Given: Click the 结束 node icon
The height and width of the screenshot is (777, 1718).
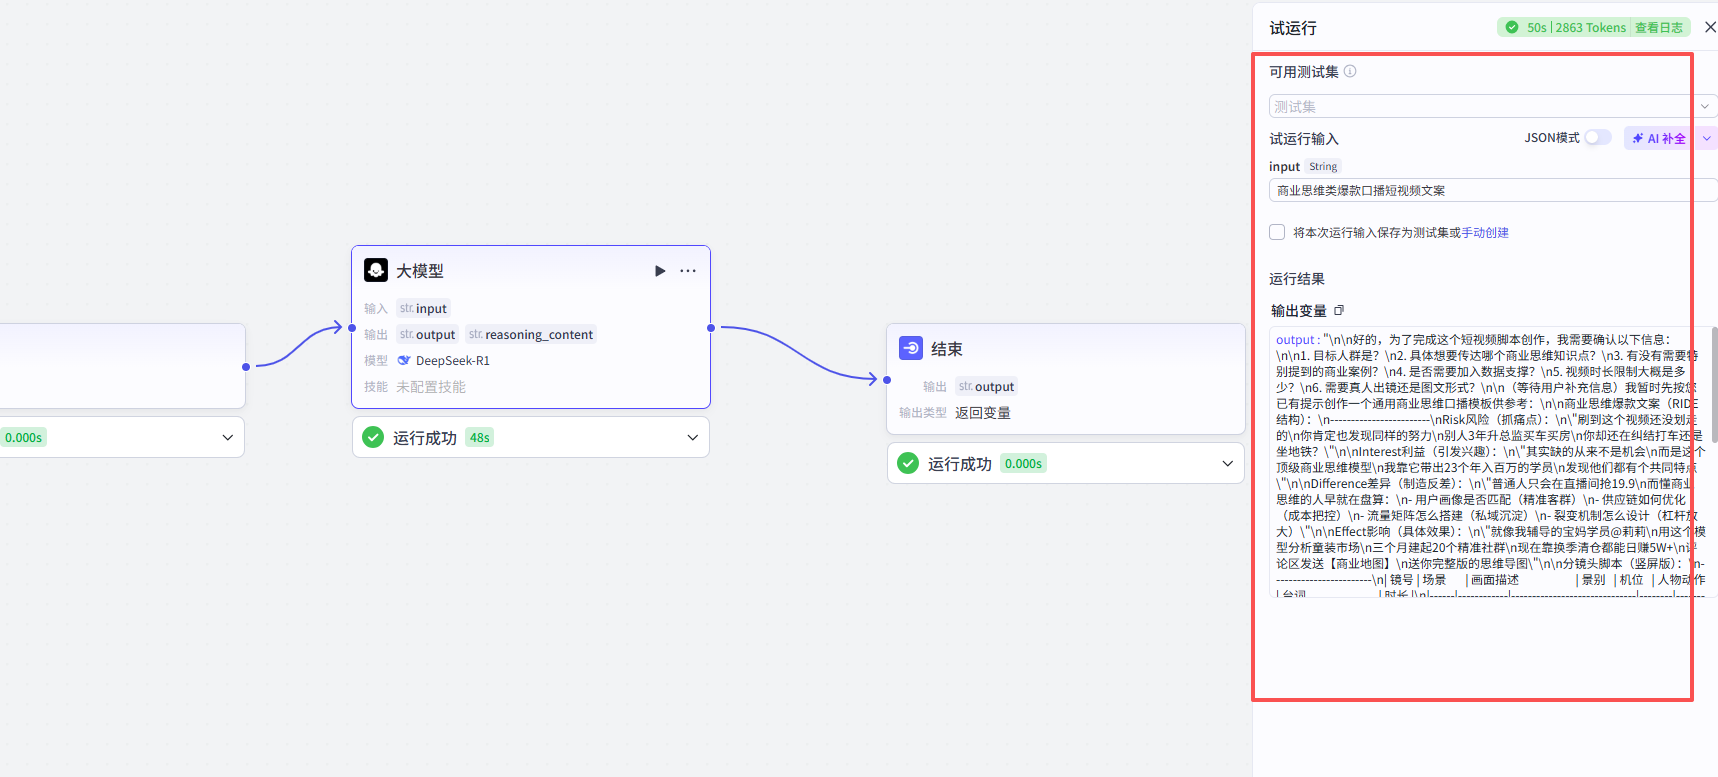Looking at the screenshot, I should pyautogui.click(x=911, y=348).
